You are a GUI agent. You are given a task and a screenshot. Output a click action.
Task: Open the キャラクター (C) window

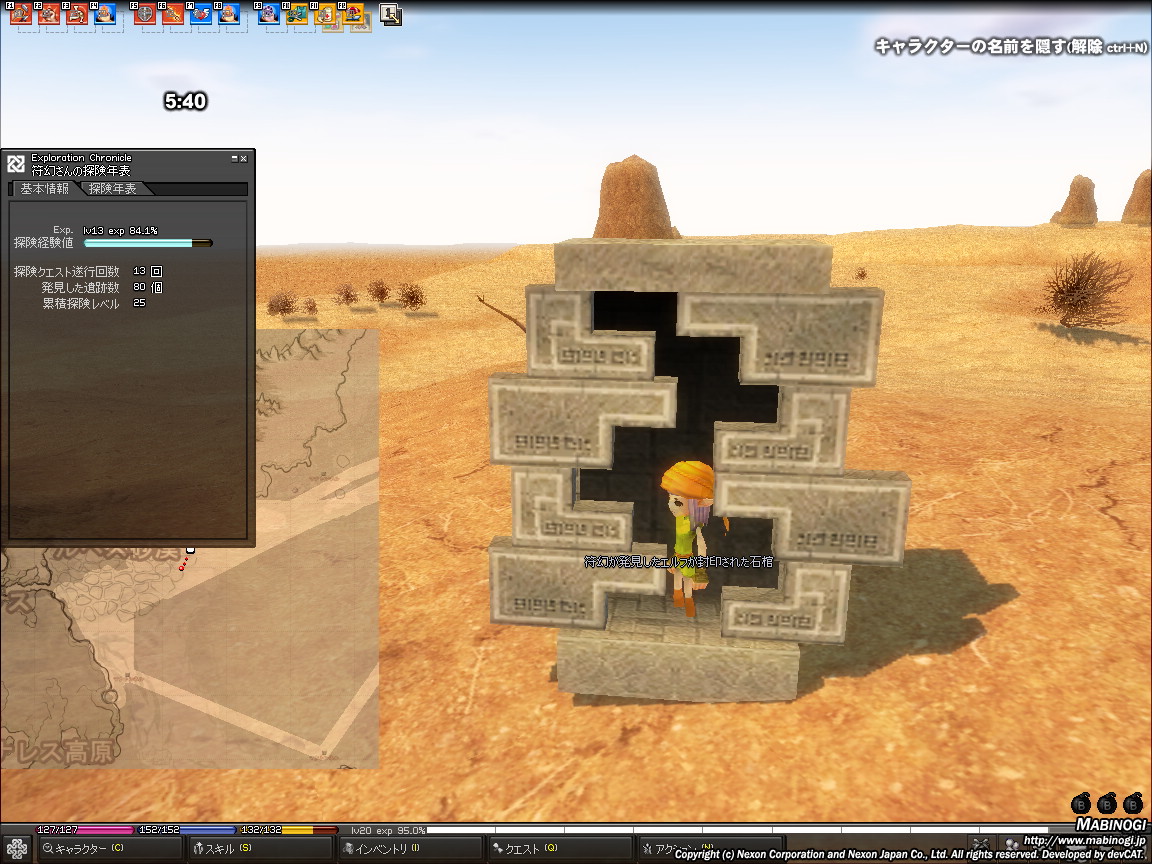109,849
